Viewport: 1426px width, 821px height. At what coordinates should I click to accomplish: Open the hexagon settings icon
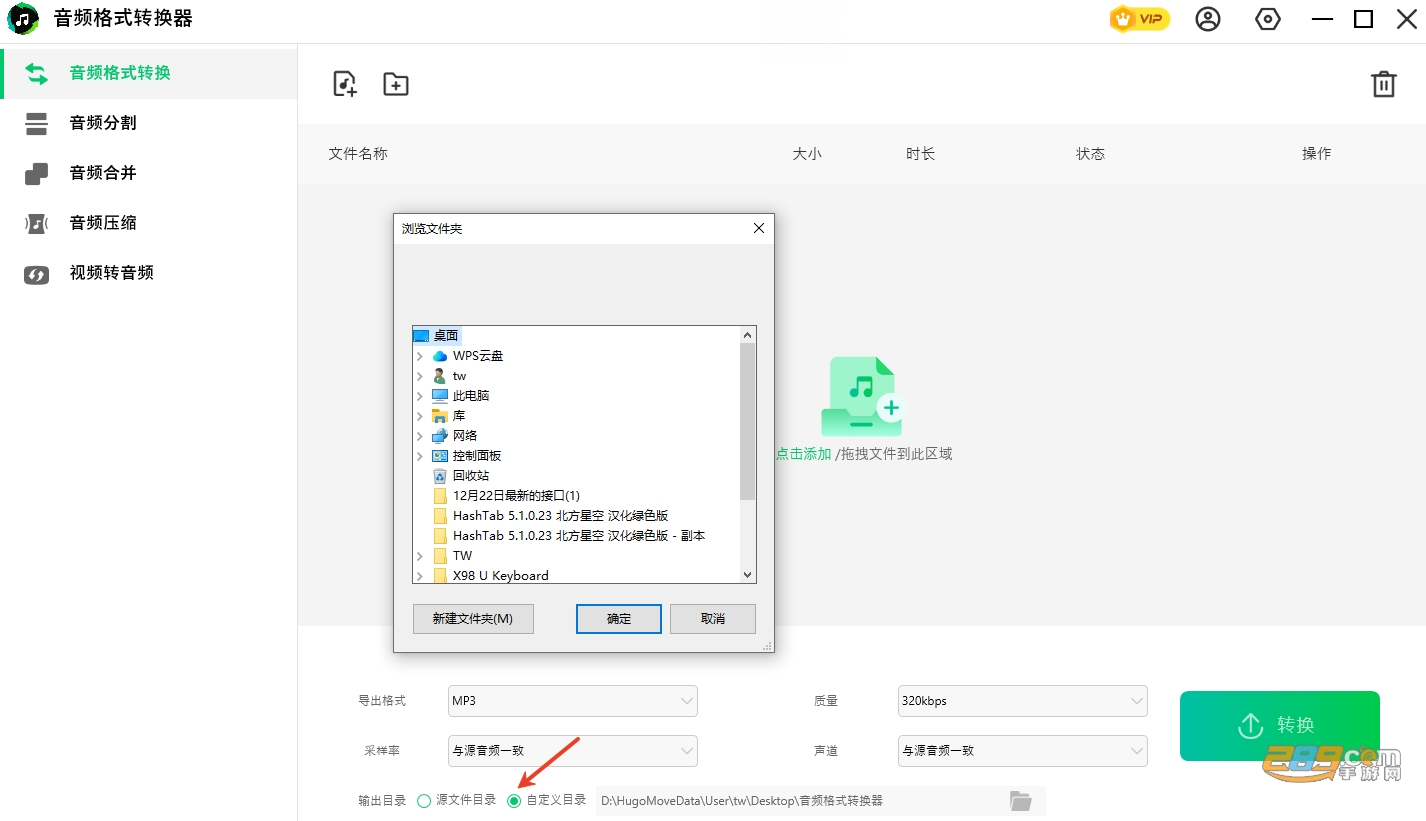point(1268,19)
